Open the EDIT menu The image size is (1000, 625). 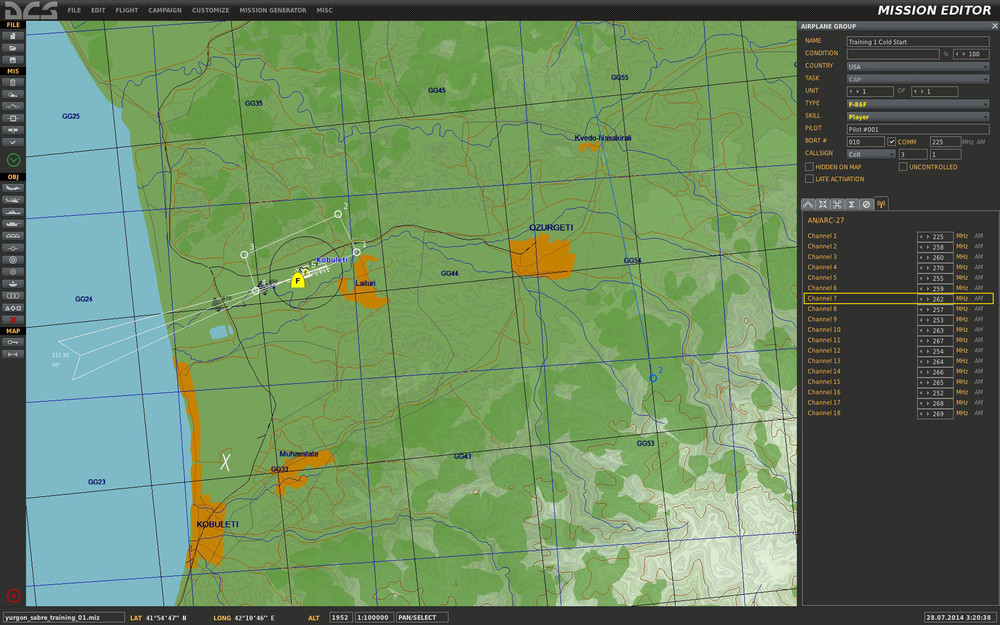pos(98,10)
